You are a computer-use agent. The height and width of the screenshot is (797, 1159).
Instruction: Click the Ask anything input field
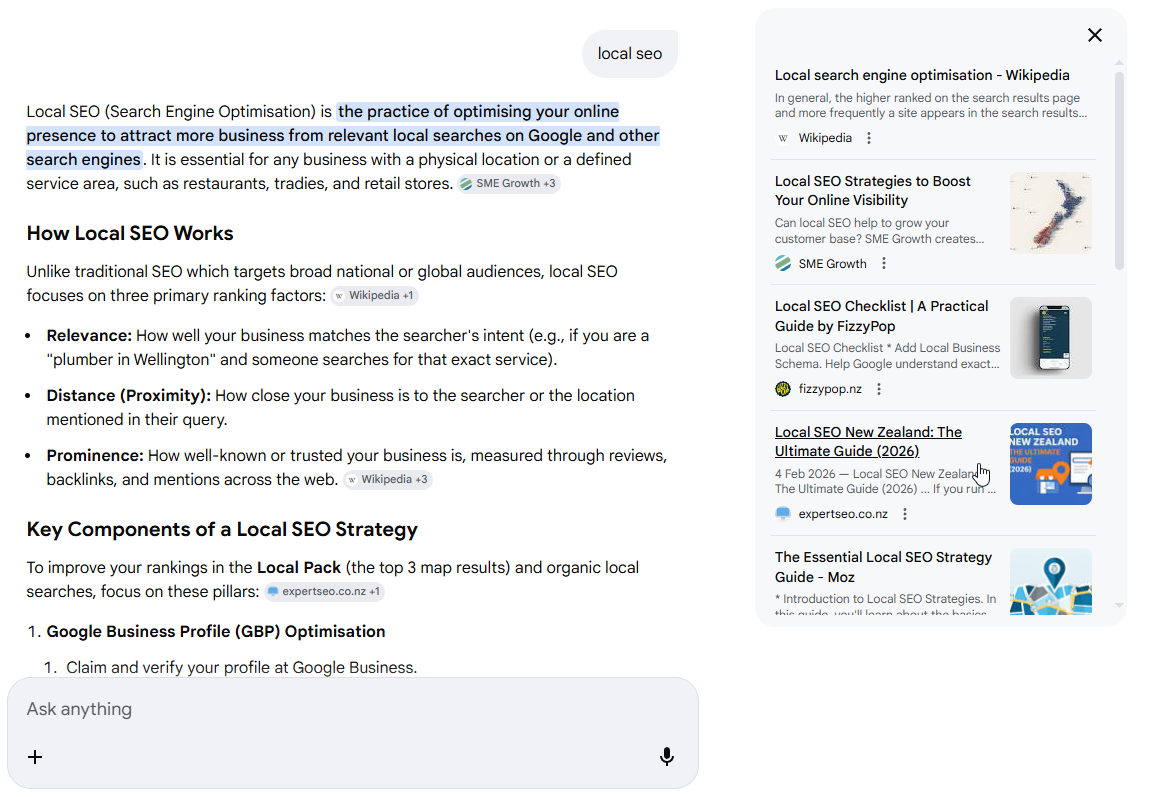352,709
